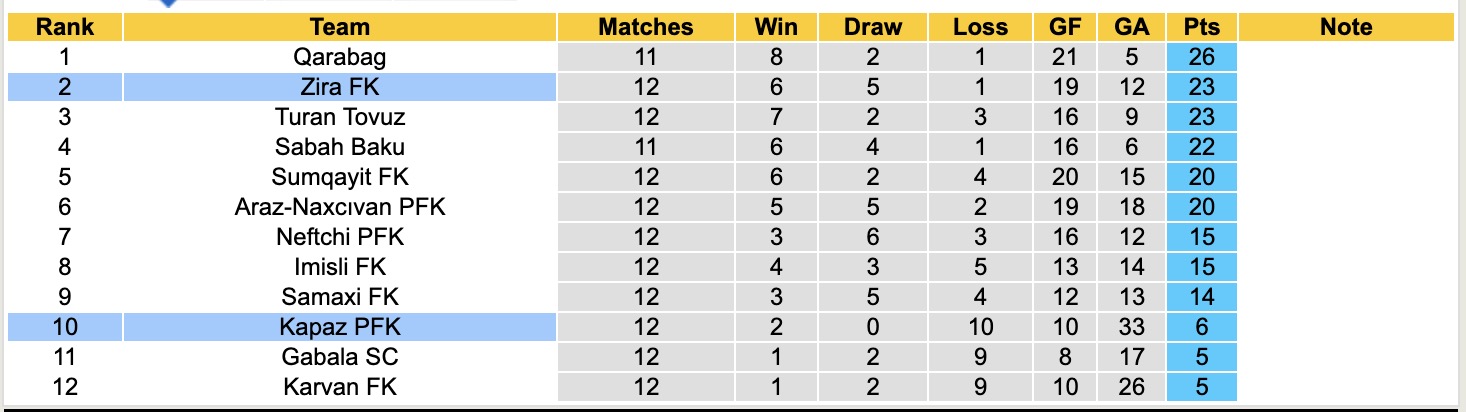Viewport: 1466px width, 412px height.
Task: Click the Matches column header
Action: [x=645, y=27]
